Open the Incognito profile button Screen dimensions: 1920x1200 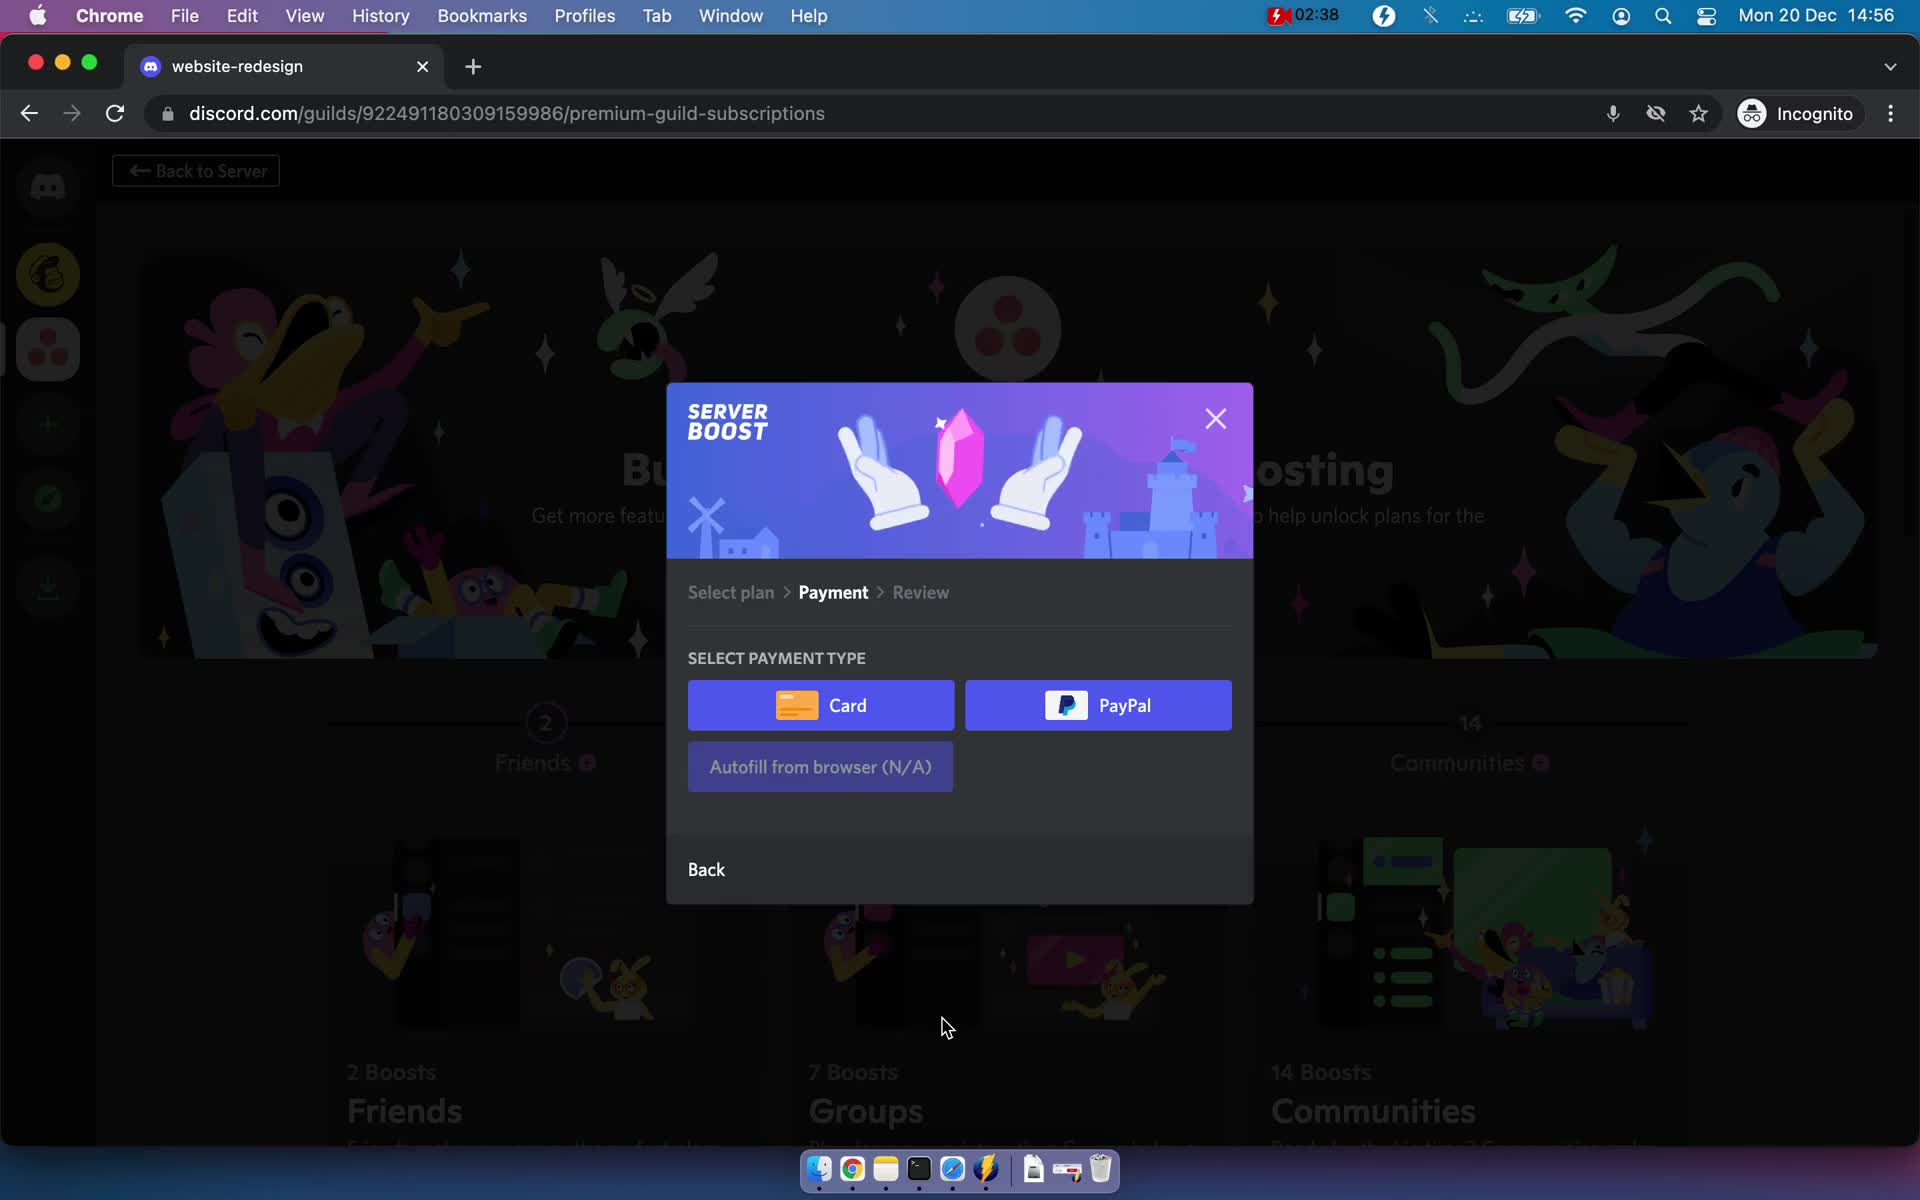(1796, 114)
